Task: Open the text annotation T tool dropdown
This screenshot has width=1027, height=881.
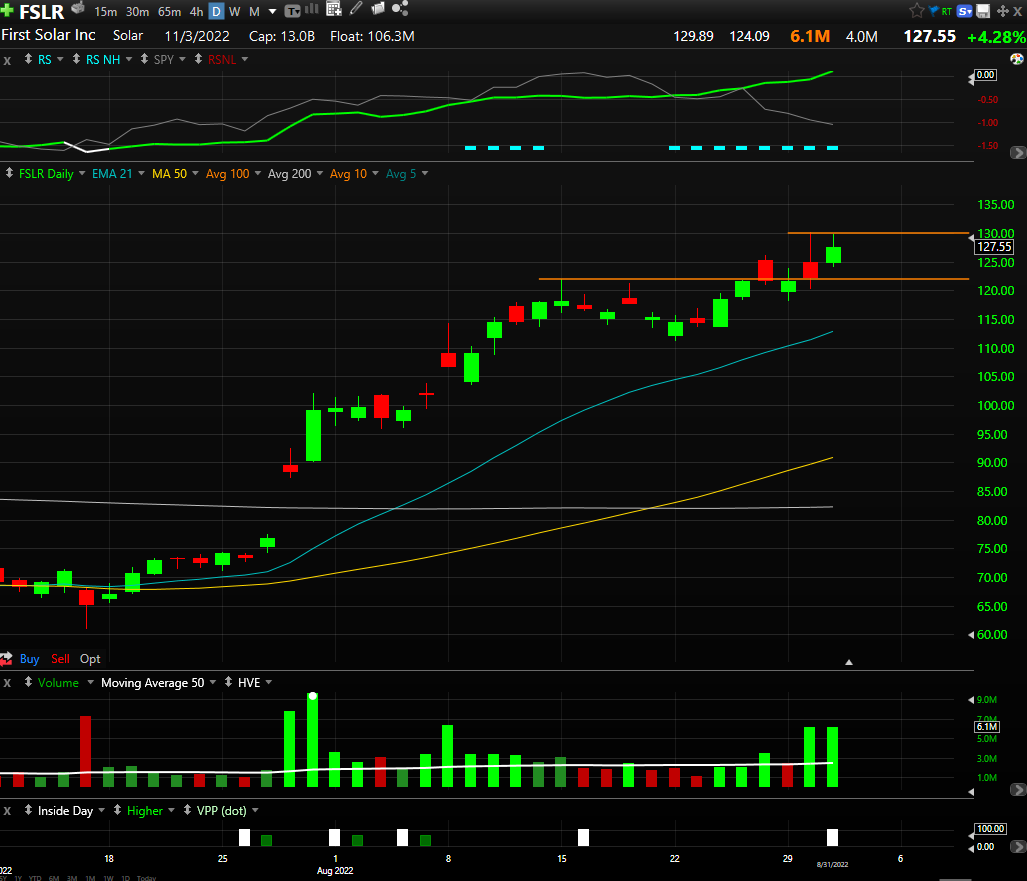Action: click(x=292, y=10)
